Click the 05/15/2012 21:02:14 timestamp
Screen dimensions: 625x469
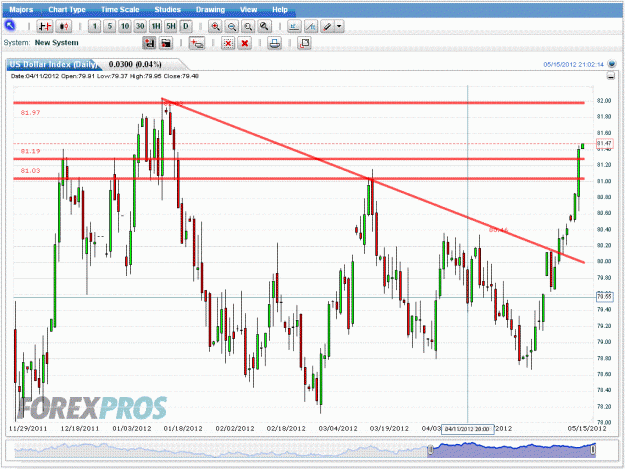click(x=574, y=64)
